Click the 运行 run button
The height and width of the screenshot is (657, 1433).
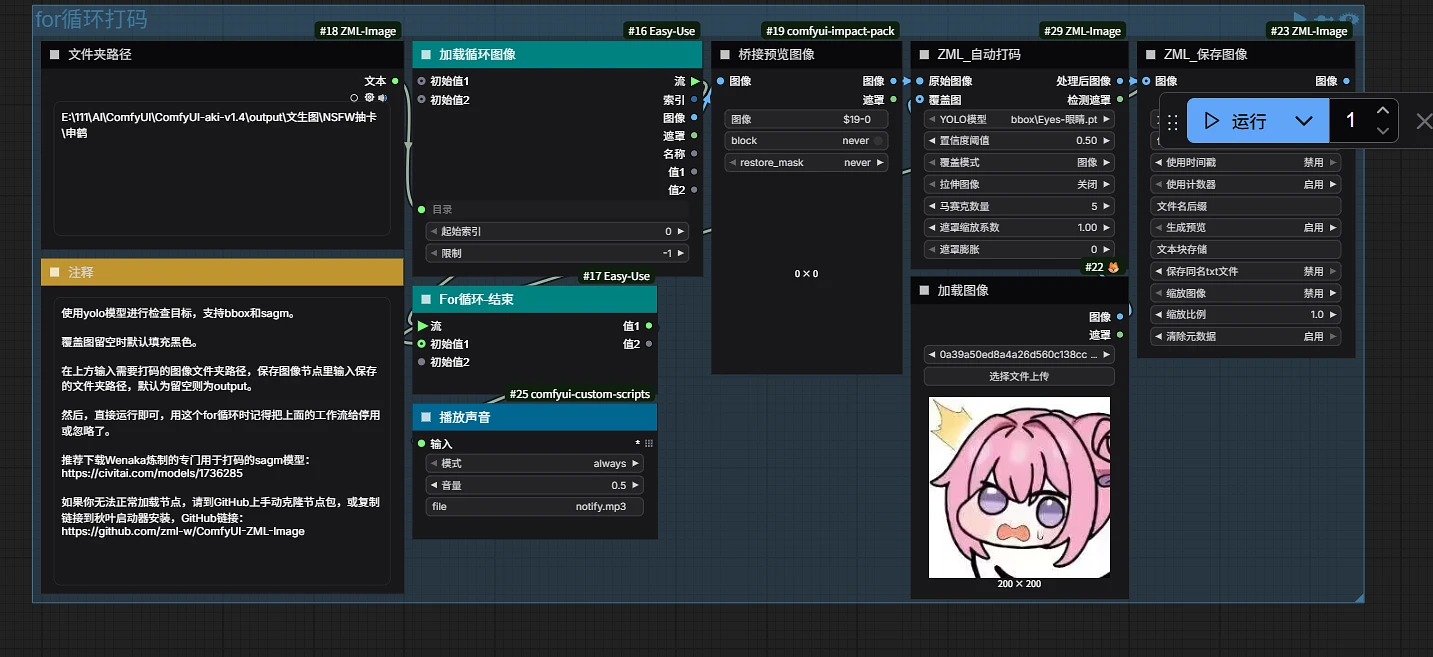[1236, 121]
